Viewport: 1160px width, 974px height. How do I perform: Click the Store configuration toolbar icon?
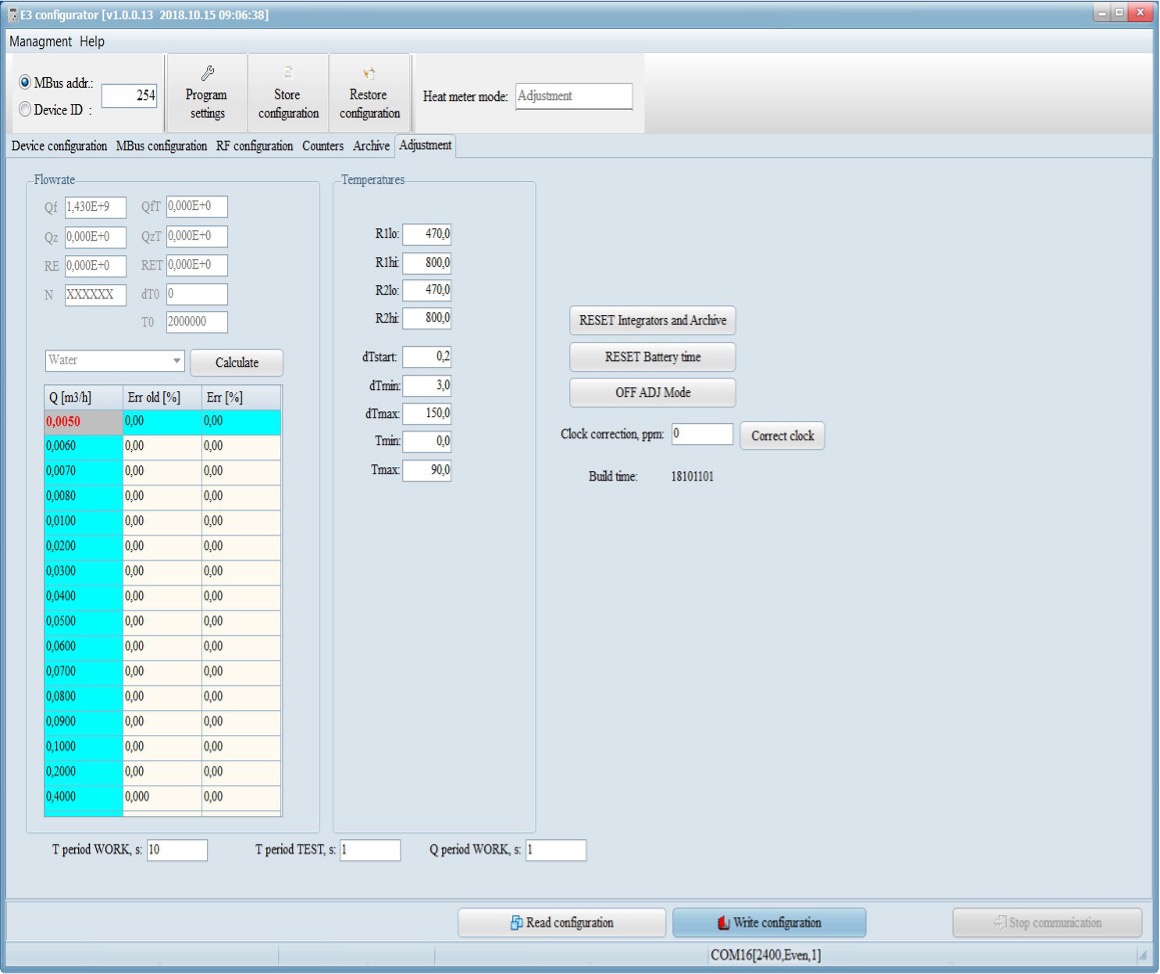pyautogui.click(x=288, y=93)
